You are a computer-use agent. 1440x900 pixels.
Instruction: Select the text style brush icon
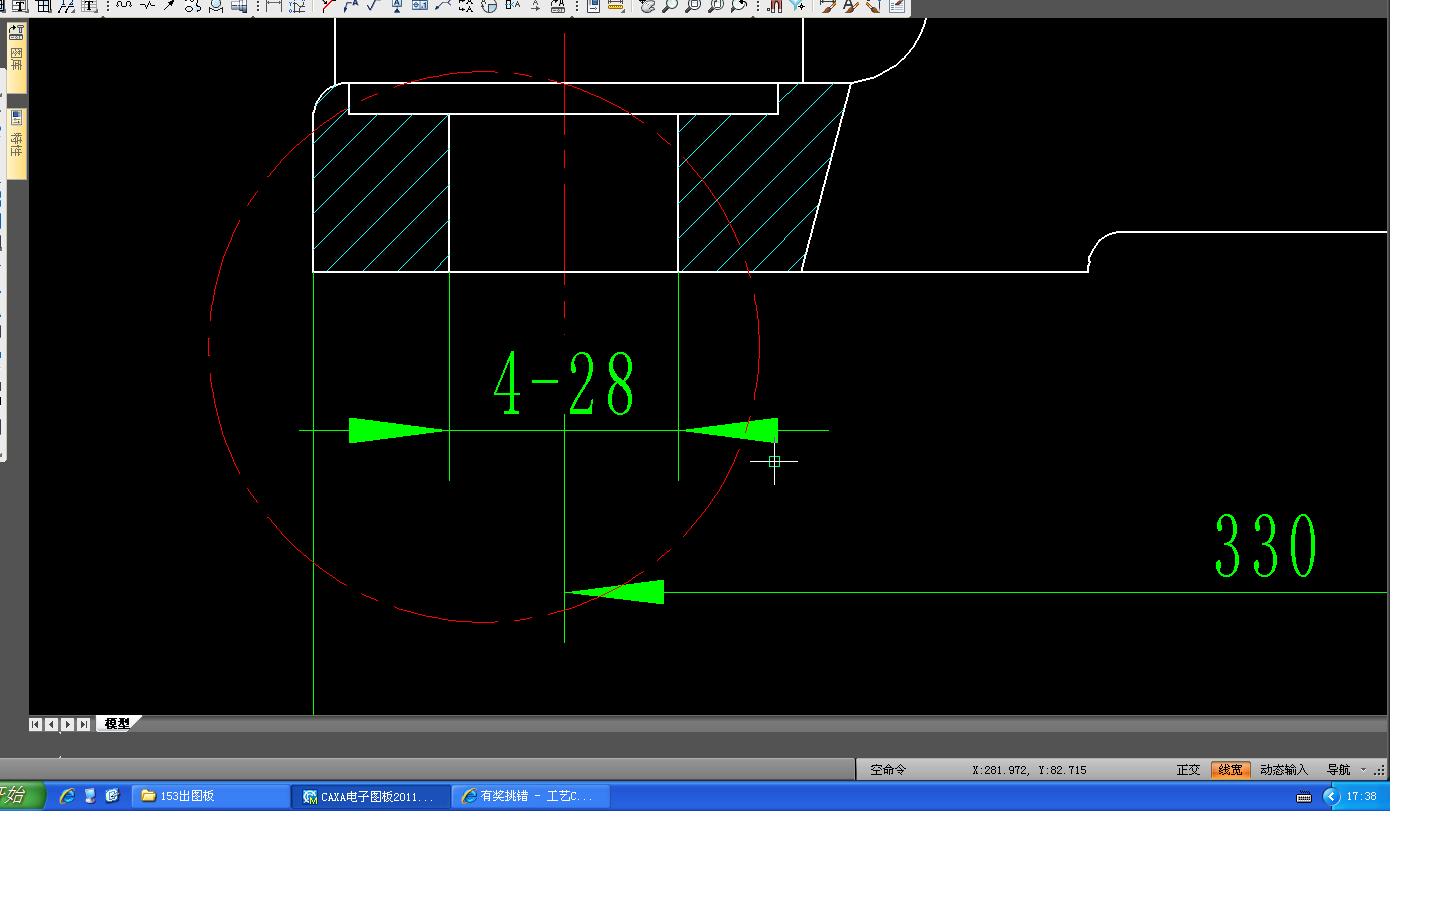coord(850,6)
